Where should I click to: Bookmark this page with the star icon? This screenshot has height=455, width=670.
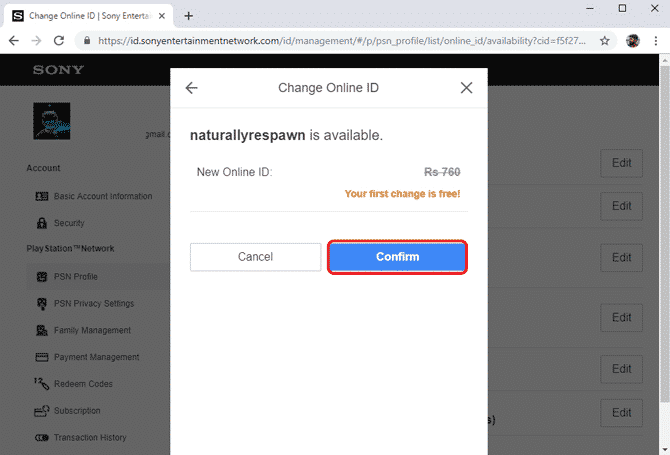click(604, 41)
